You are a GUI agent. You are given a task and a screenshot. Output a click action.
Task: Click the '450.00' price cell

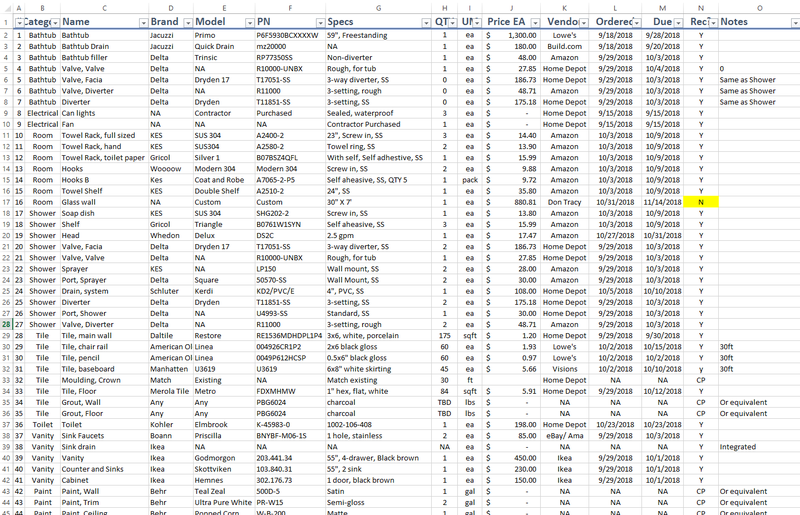[x=511, y=458]
